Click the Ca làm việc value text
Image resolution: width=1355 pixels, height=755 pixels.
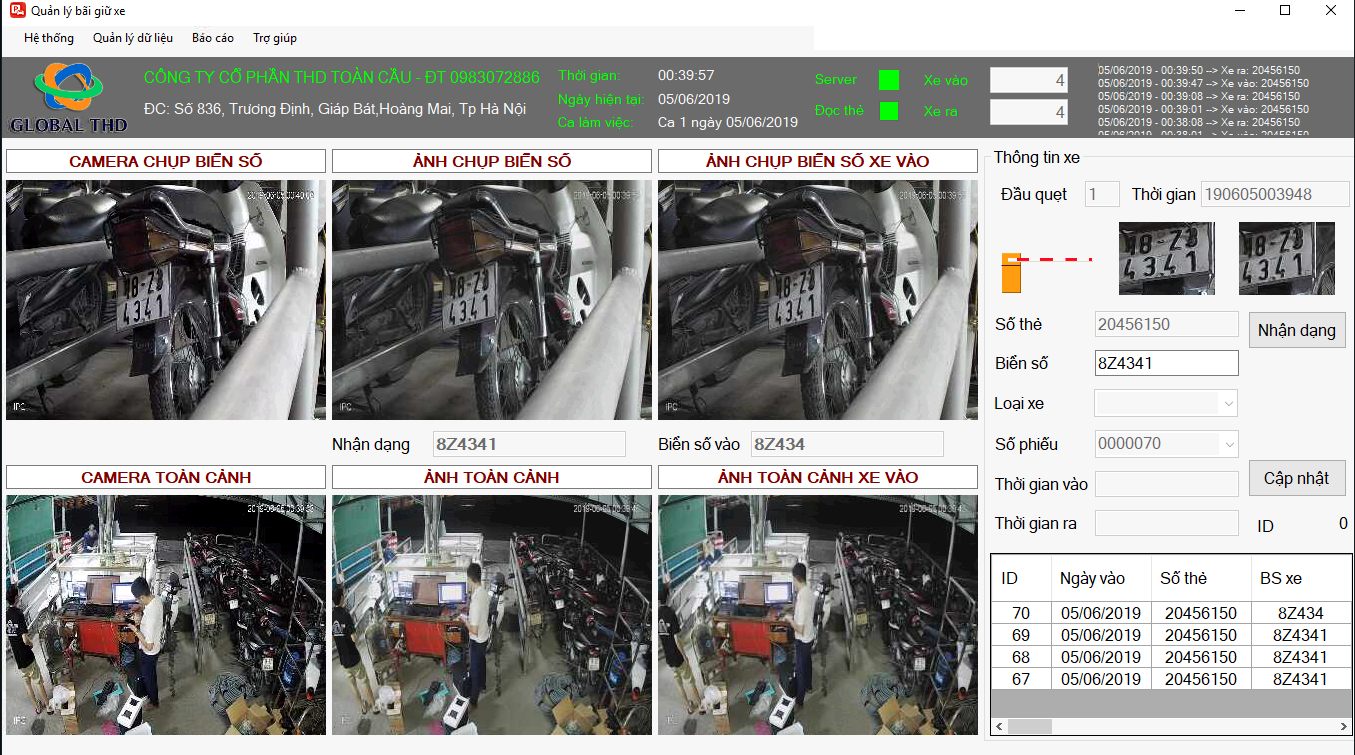728,122
